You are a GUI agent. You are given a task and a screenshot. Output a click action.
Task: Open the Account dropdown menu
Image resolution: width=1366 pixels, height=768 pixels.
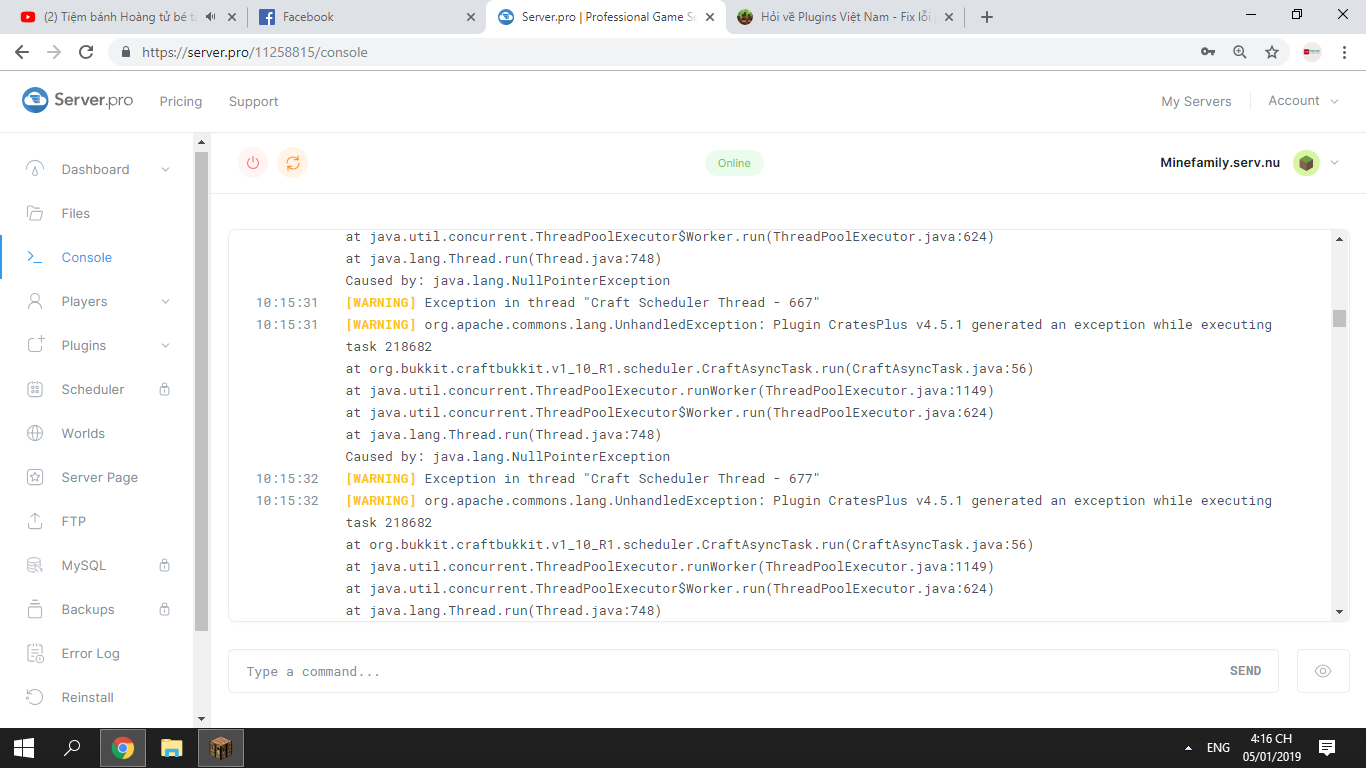click(x=1302, y=101)
